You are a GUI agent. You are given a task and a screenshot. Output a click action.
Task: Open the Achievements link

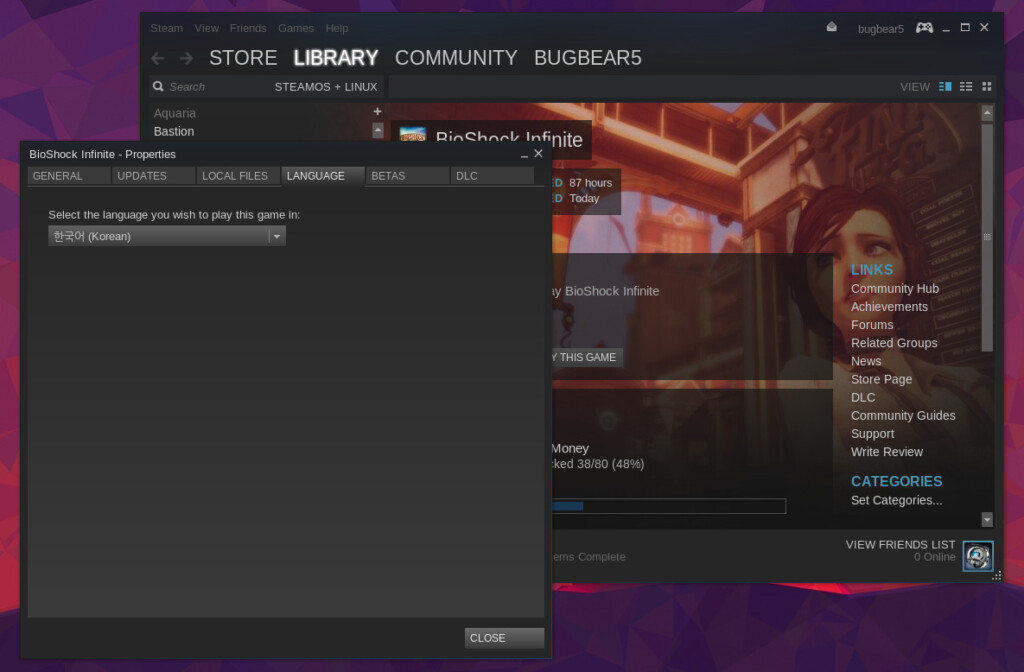tap(889, 307)
